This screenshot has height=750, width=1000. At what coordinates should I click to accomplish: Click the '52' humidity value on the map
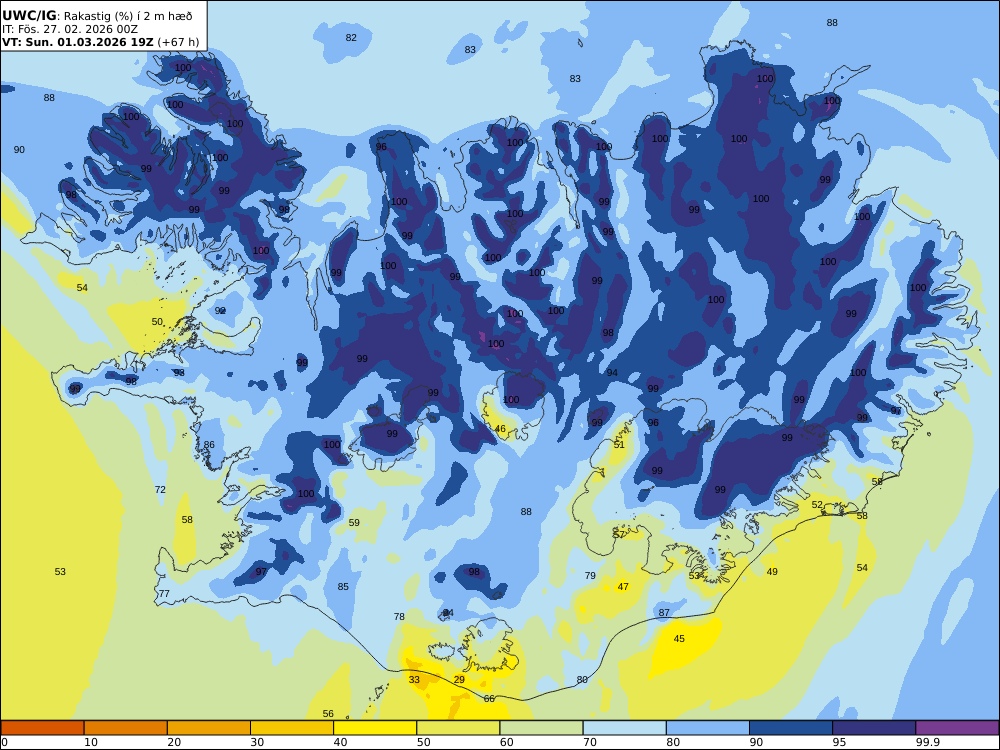(x=817, y=504)
